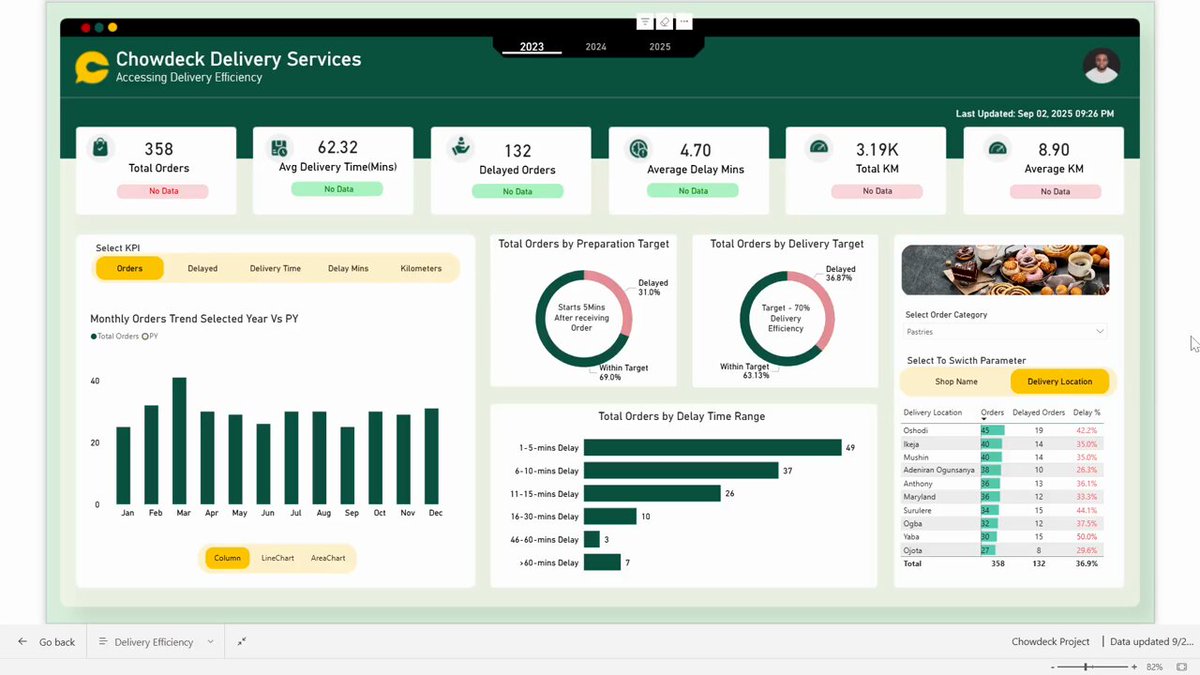Open the Select Order Category dropdown
Screen dimensions: 1200x675
tap(1005, 331)
